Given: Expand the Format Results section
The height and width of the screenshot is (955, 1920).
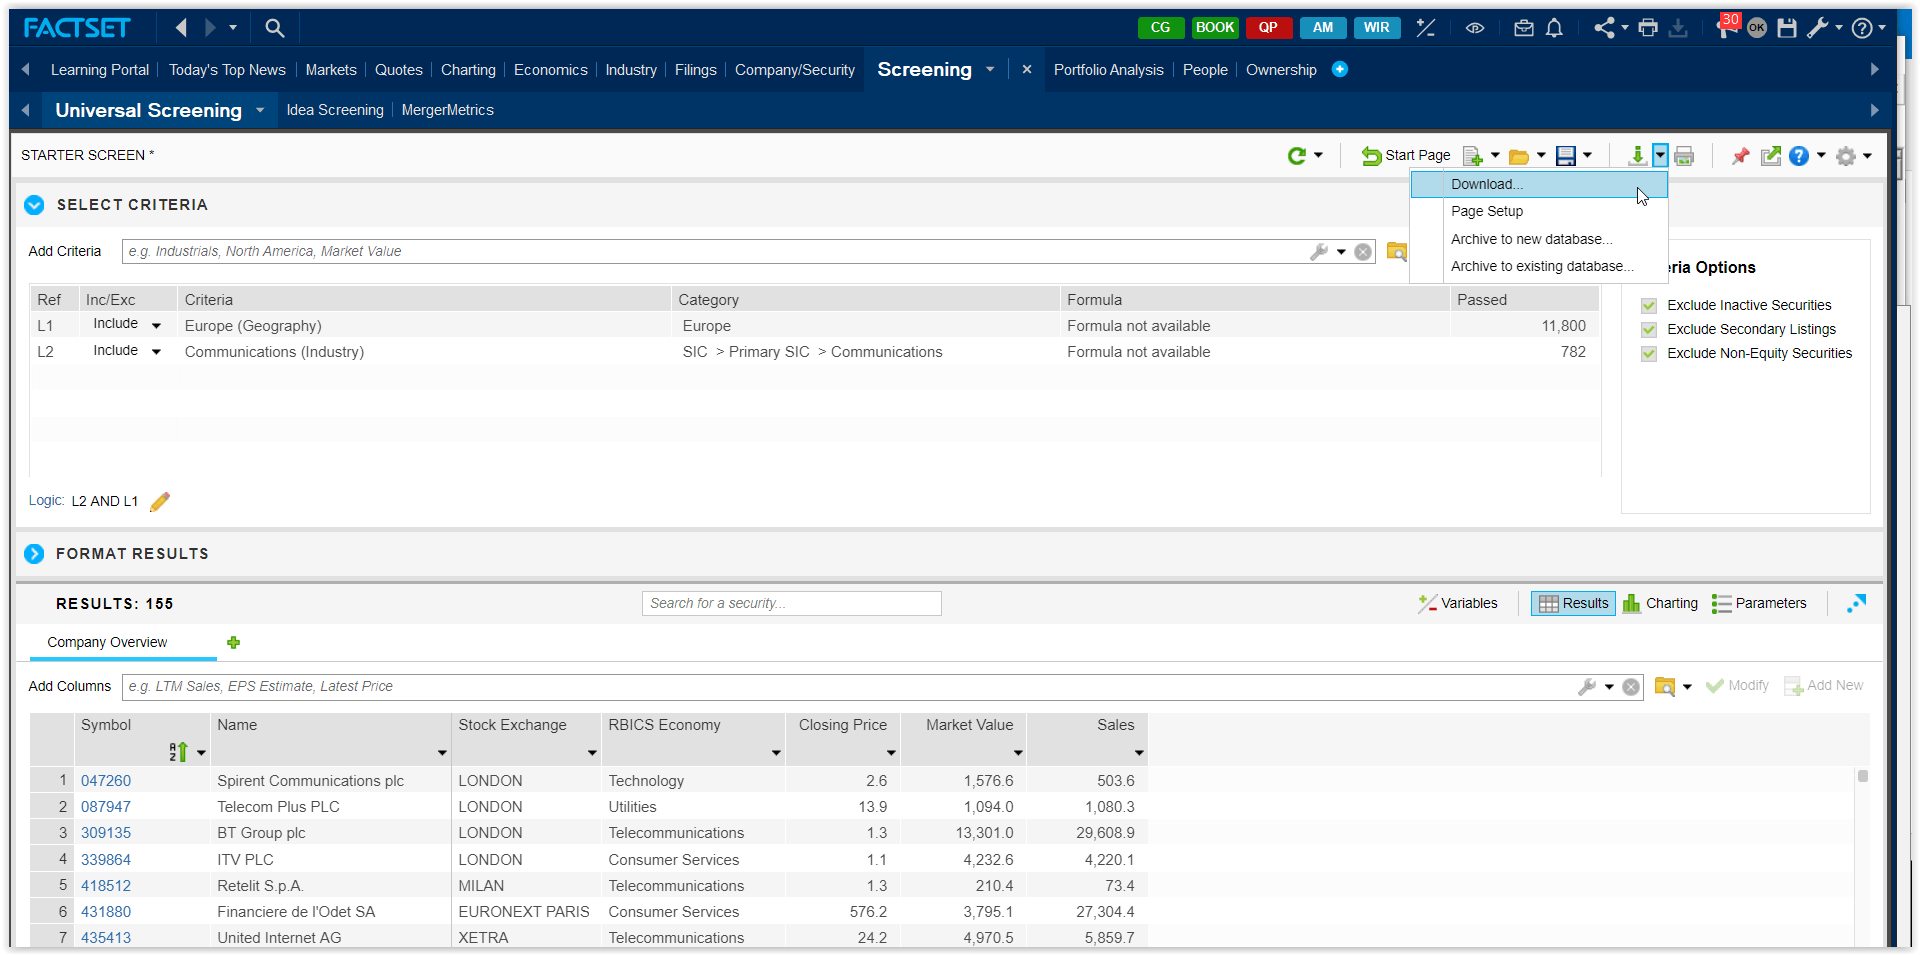Looking at the screenshot, I should click(x=34, y=554).
